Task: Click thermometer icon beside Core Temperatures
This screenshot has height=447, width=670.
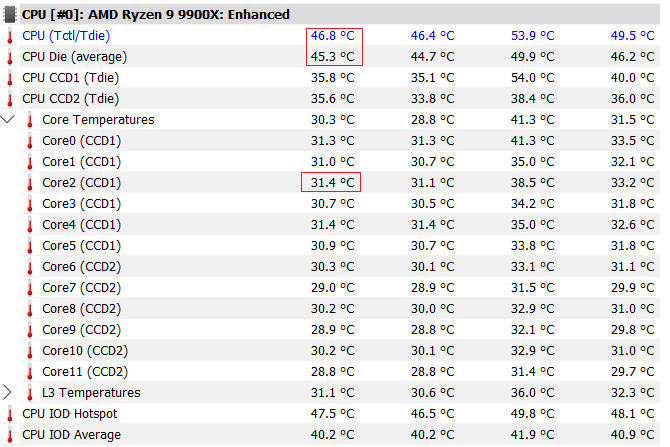Action: tap(30, 120)
